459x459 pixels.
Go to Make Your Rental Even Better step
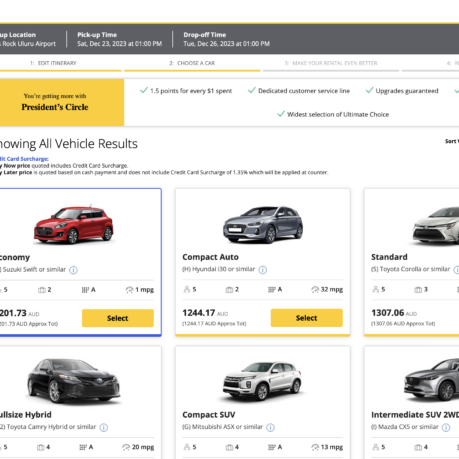pos(331,63)
